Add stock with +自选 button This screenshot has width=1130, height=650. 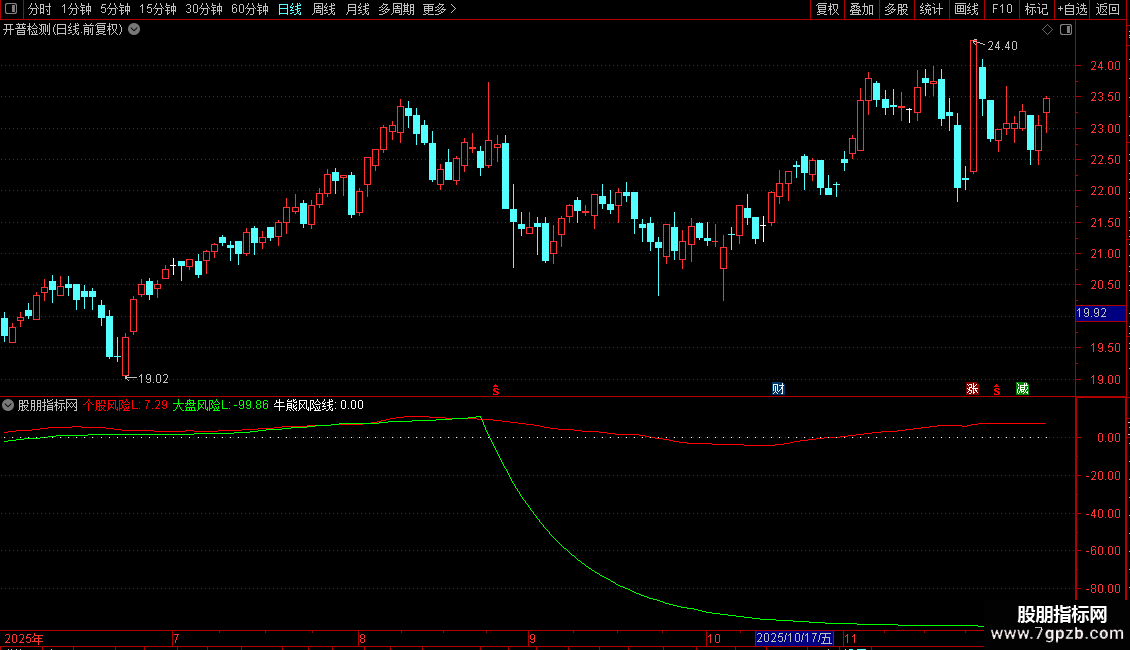(x=1072, y=9)
